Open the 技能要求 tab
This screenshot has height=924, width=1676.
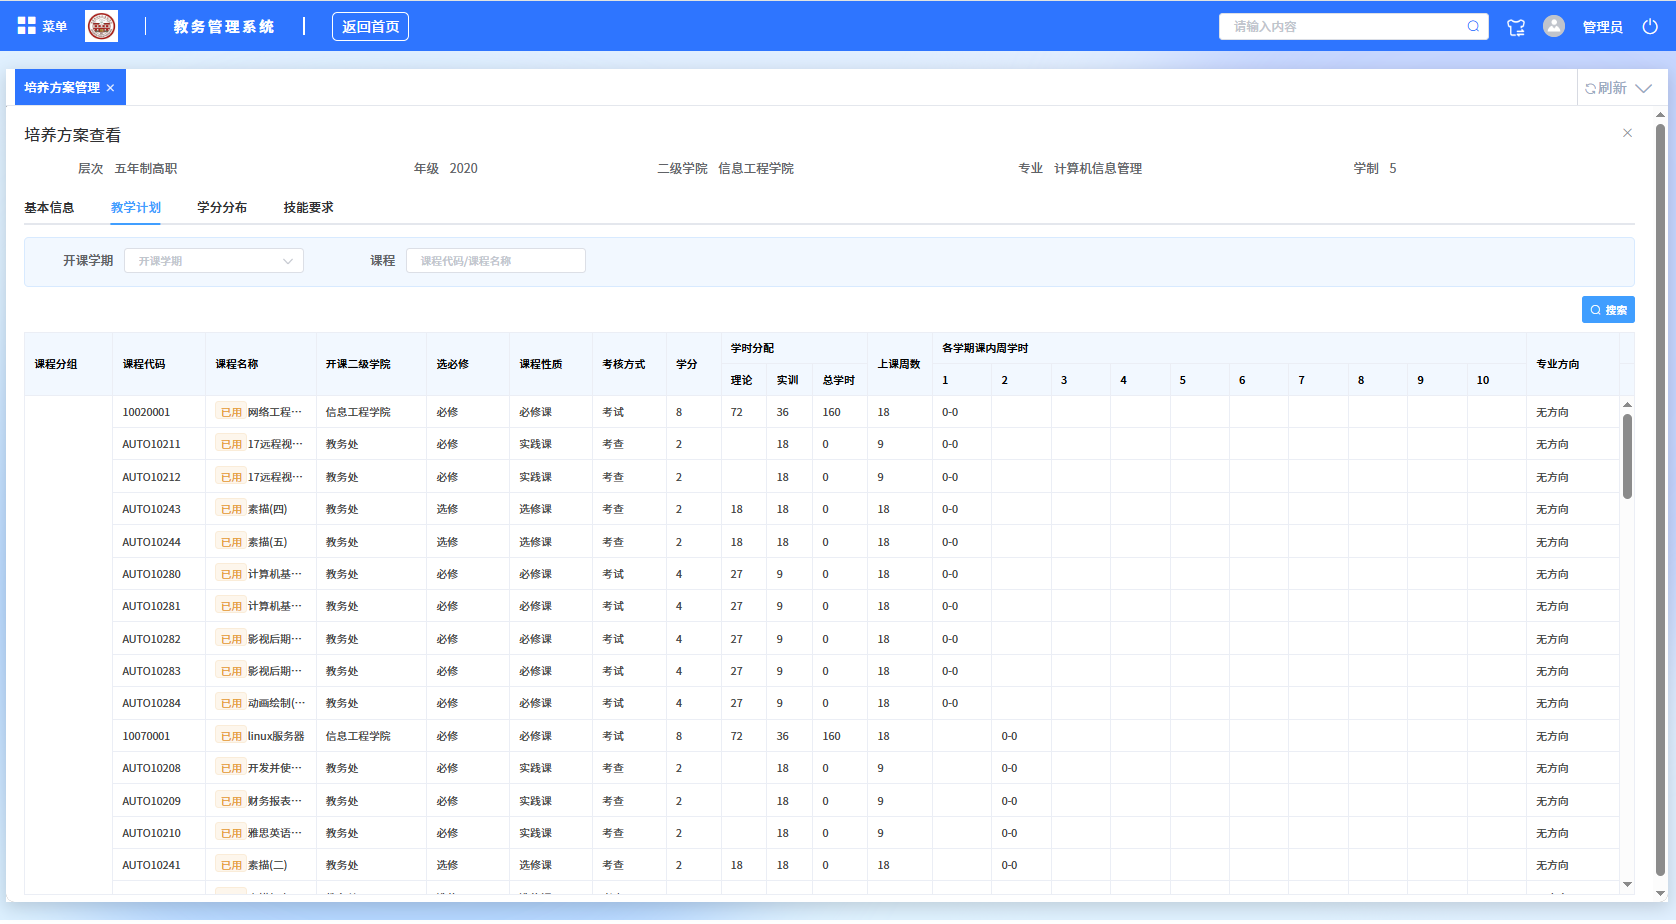click(x=308, y=208)
